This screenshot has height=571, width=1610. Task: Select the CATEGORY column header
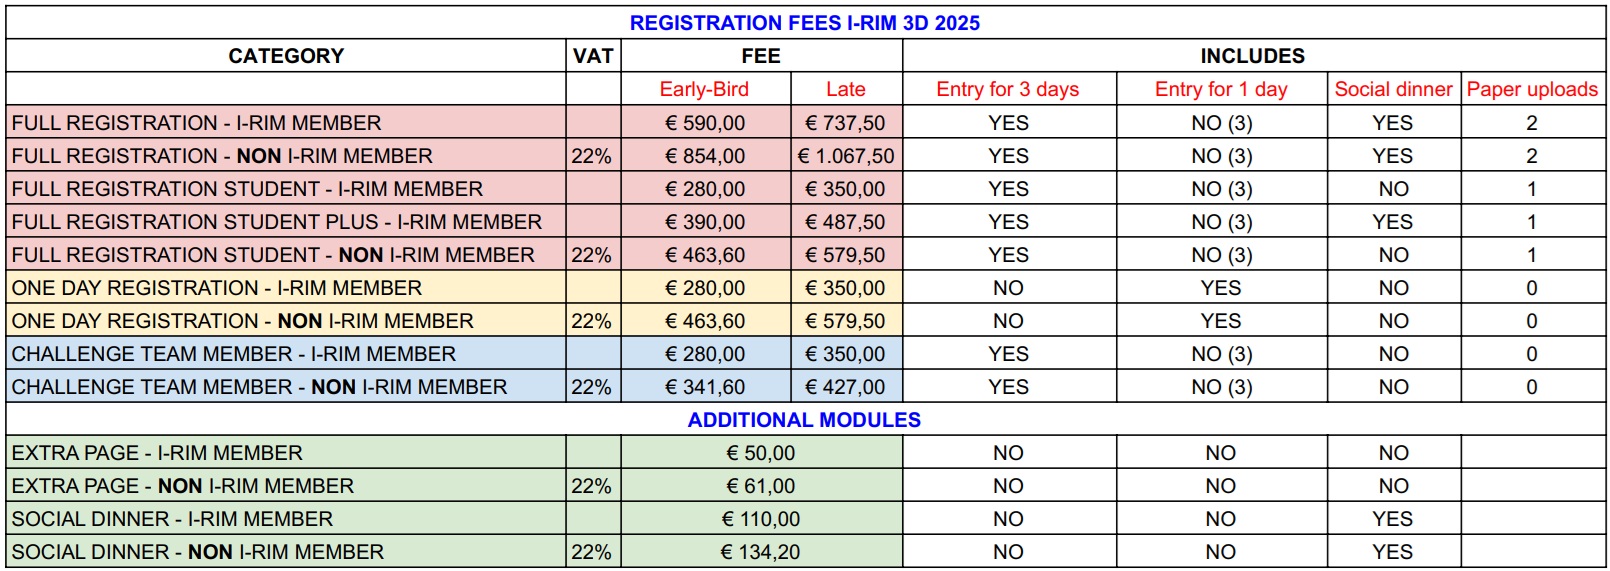(x=286, y=56)
